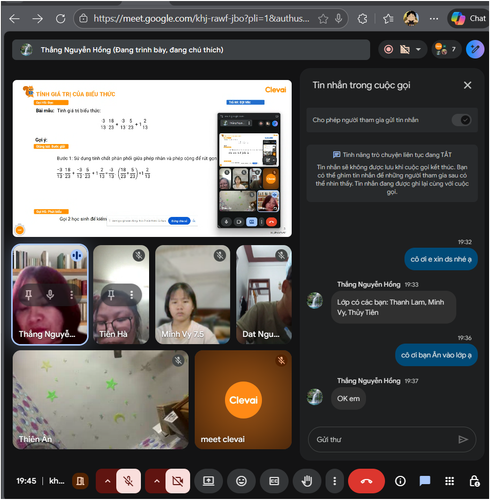Screen dimensions: 490x500
Task: Open more options on Tiên Hà's tile
Action: 132,295
